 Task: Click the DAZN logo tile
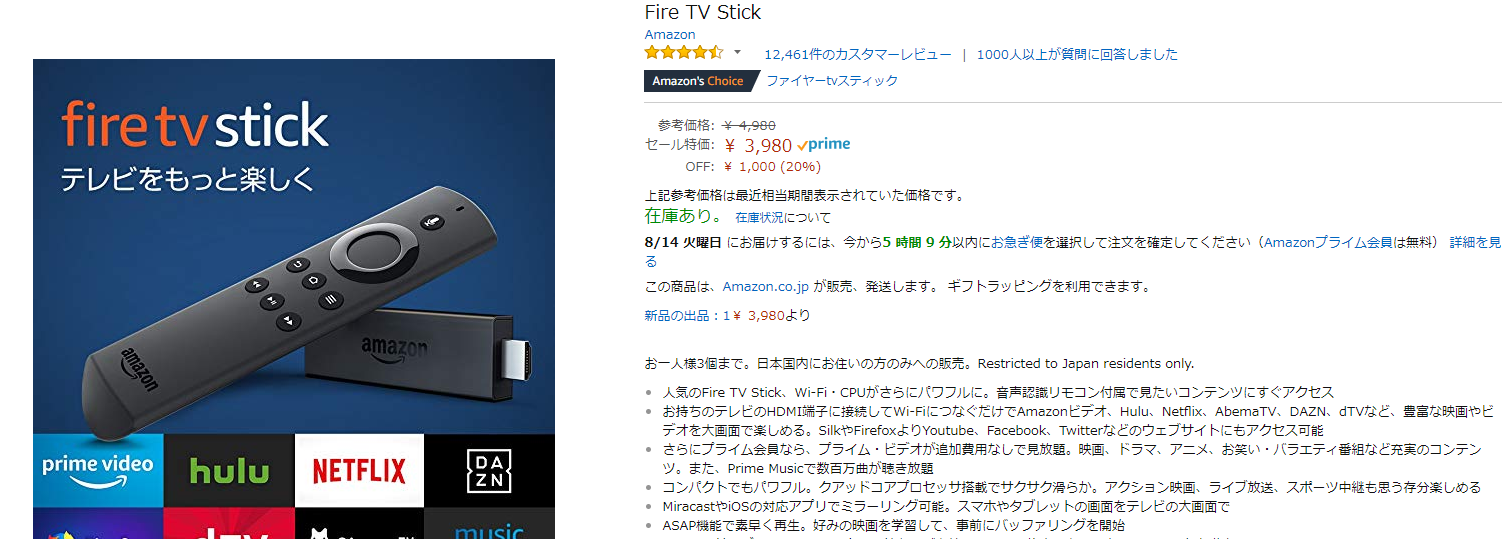[x=490, y=470]
